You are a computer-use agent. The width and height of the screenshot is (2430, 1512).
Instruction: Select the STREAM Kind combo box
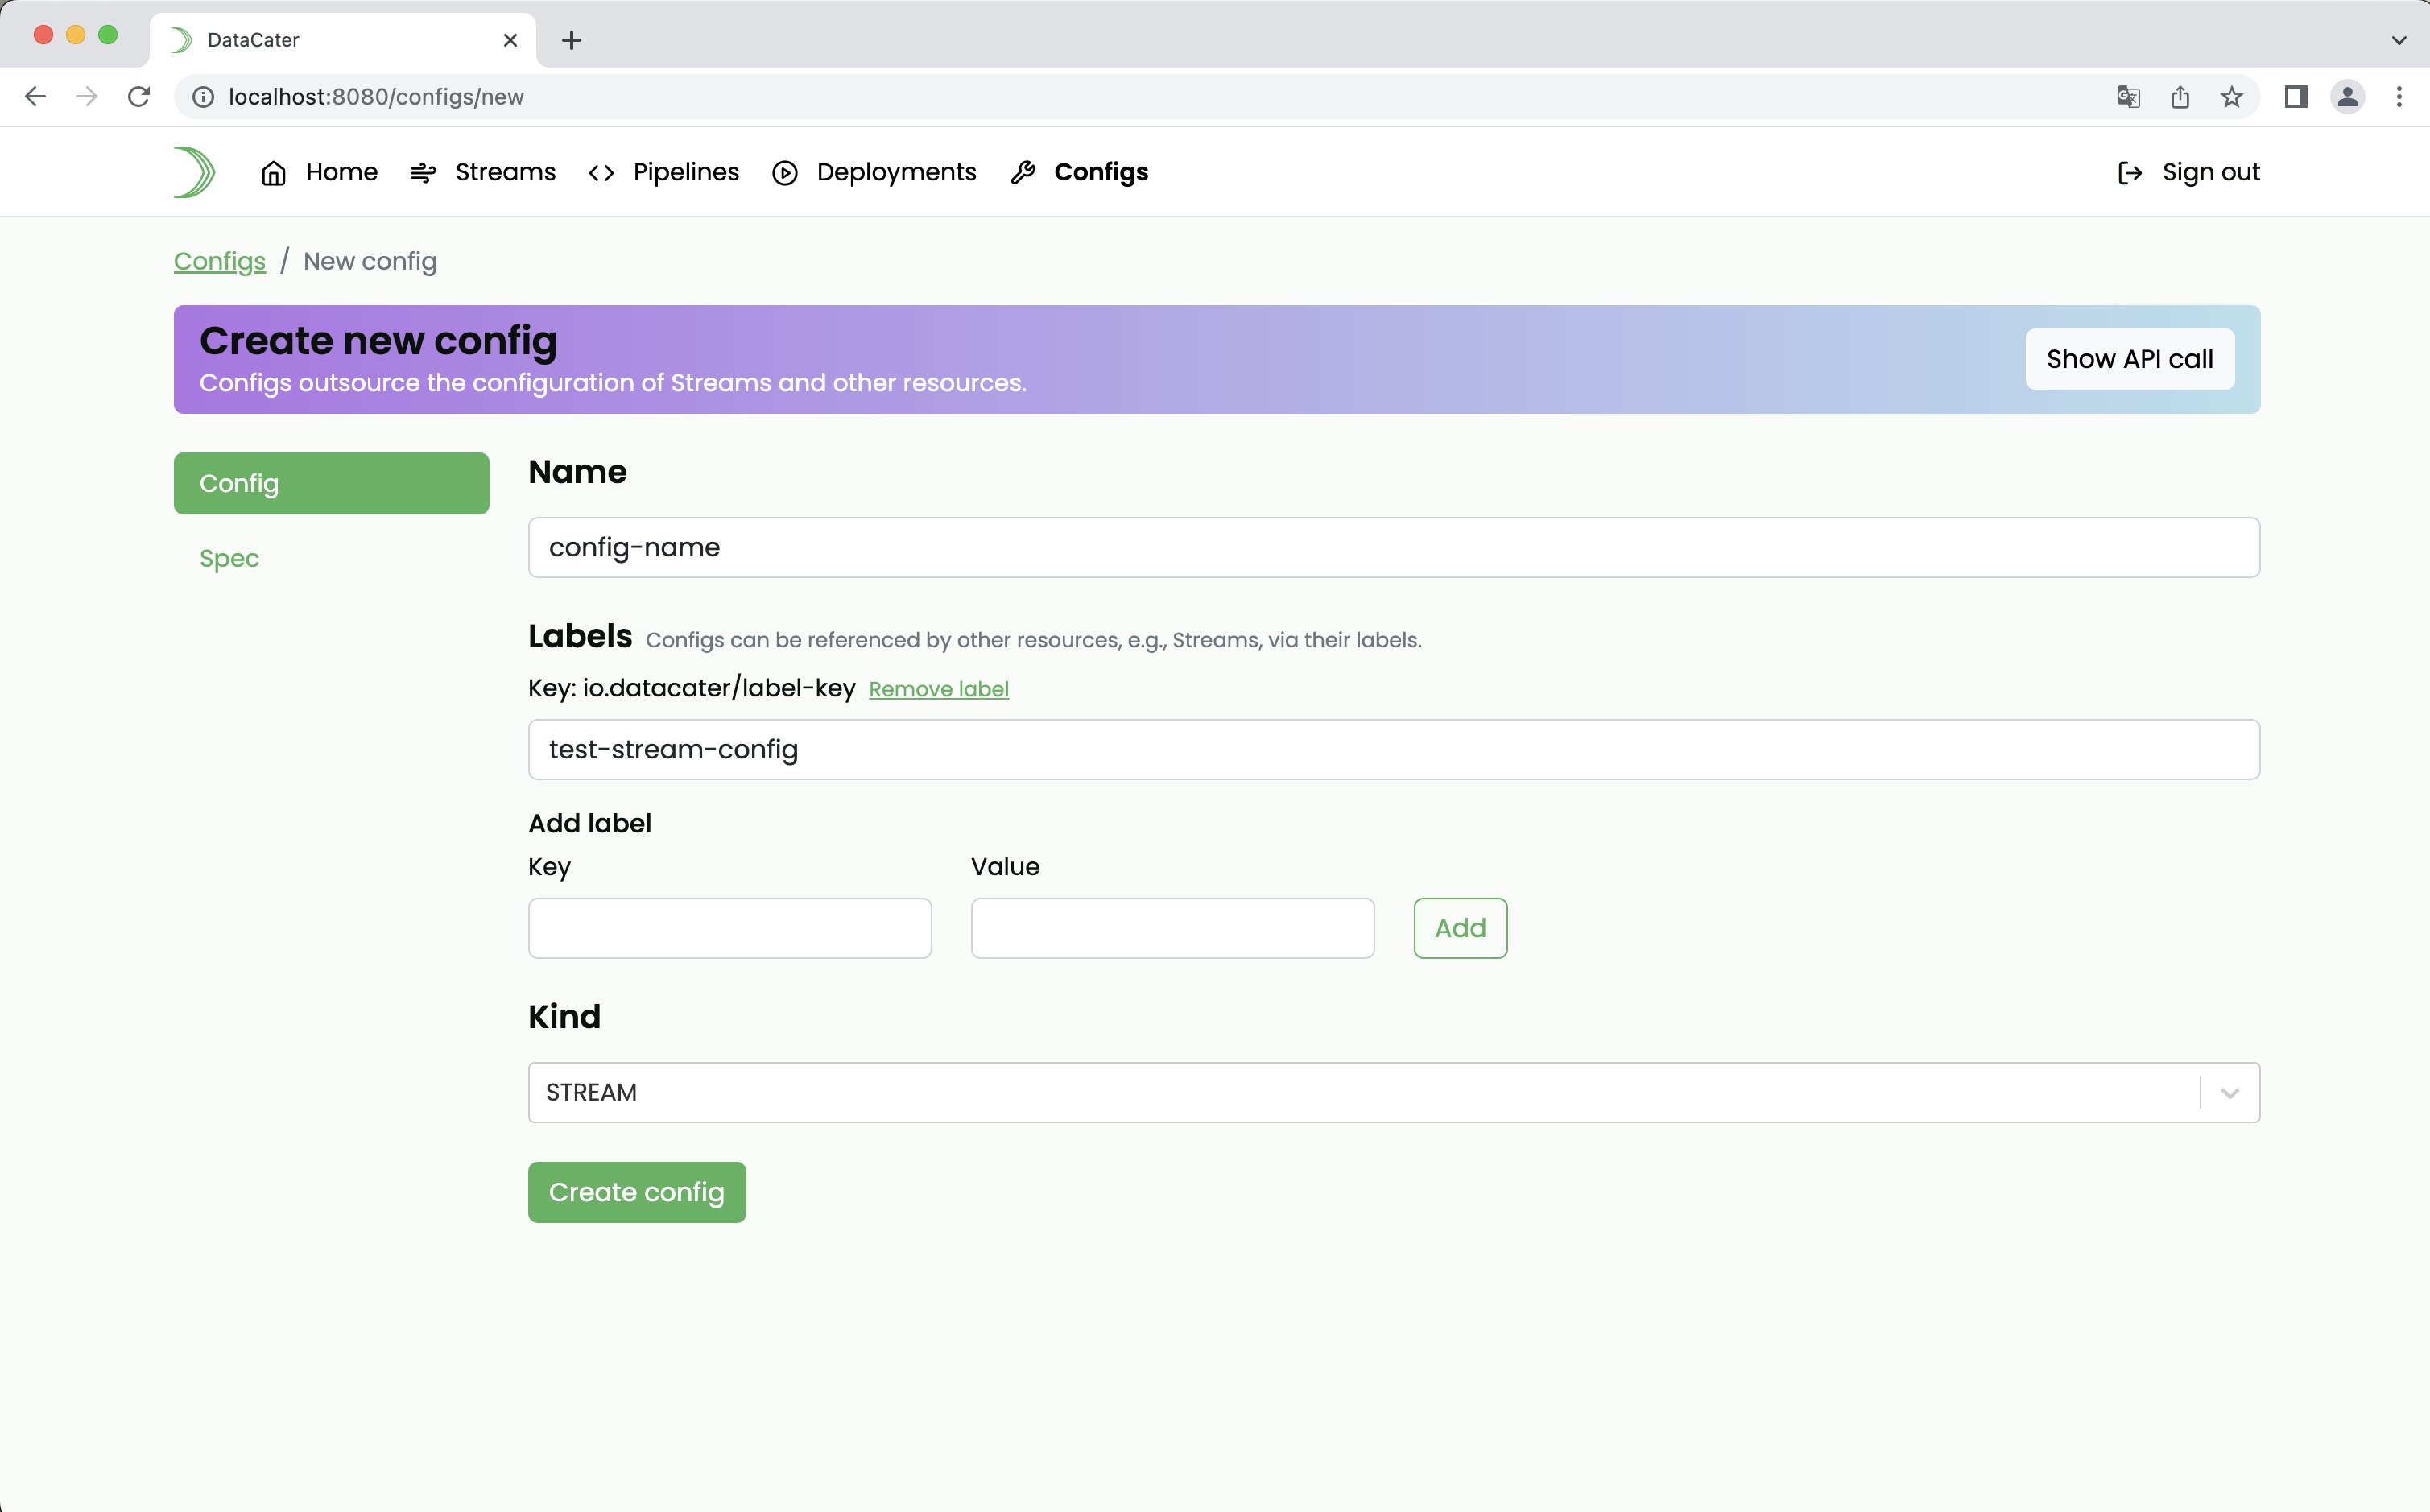click(1394, 1093)
